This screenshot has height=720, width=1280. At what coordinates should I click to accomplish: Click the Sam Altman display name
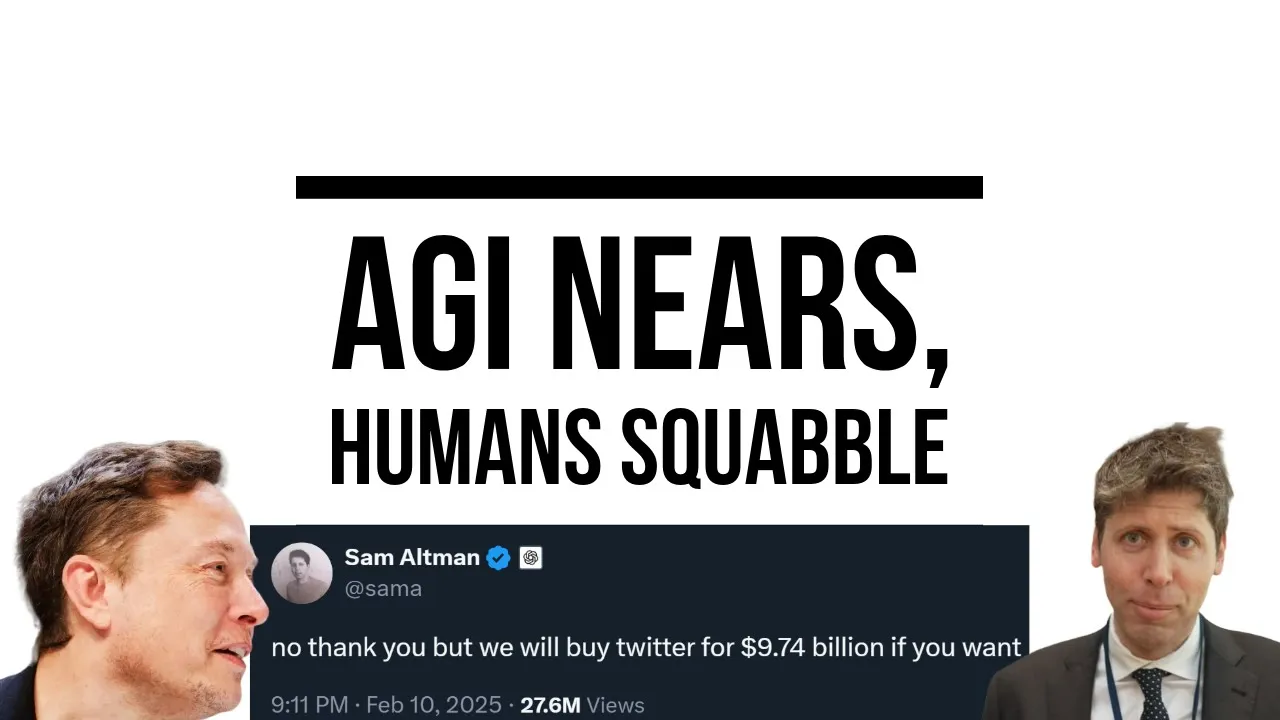pyautogui.click(x=411, y=557)
